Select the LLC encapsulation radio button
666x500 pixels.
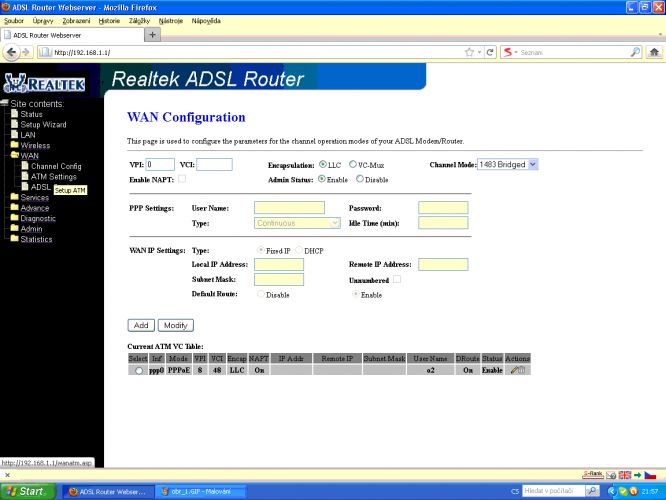[323, 164]
